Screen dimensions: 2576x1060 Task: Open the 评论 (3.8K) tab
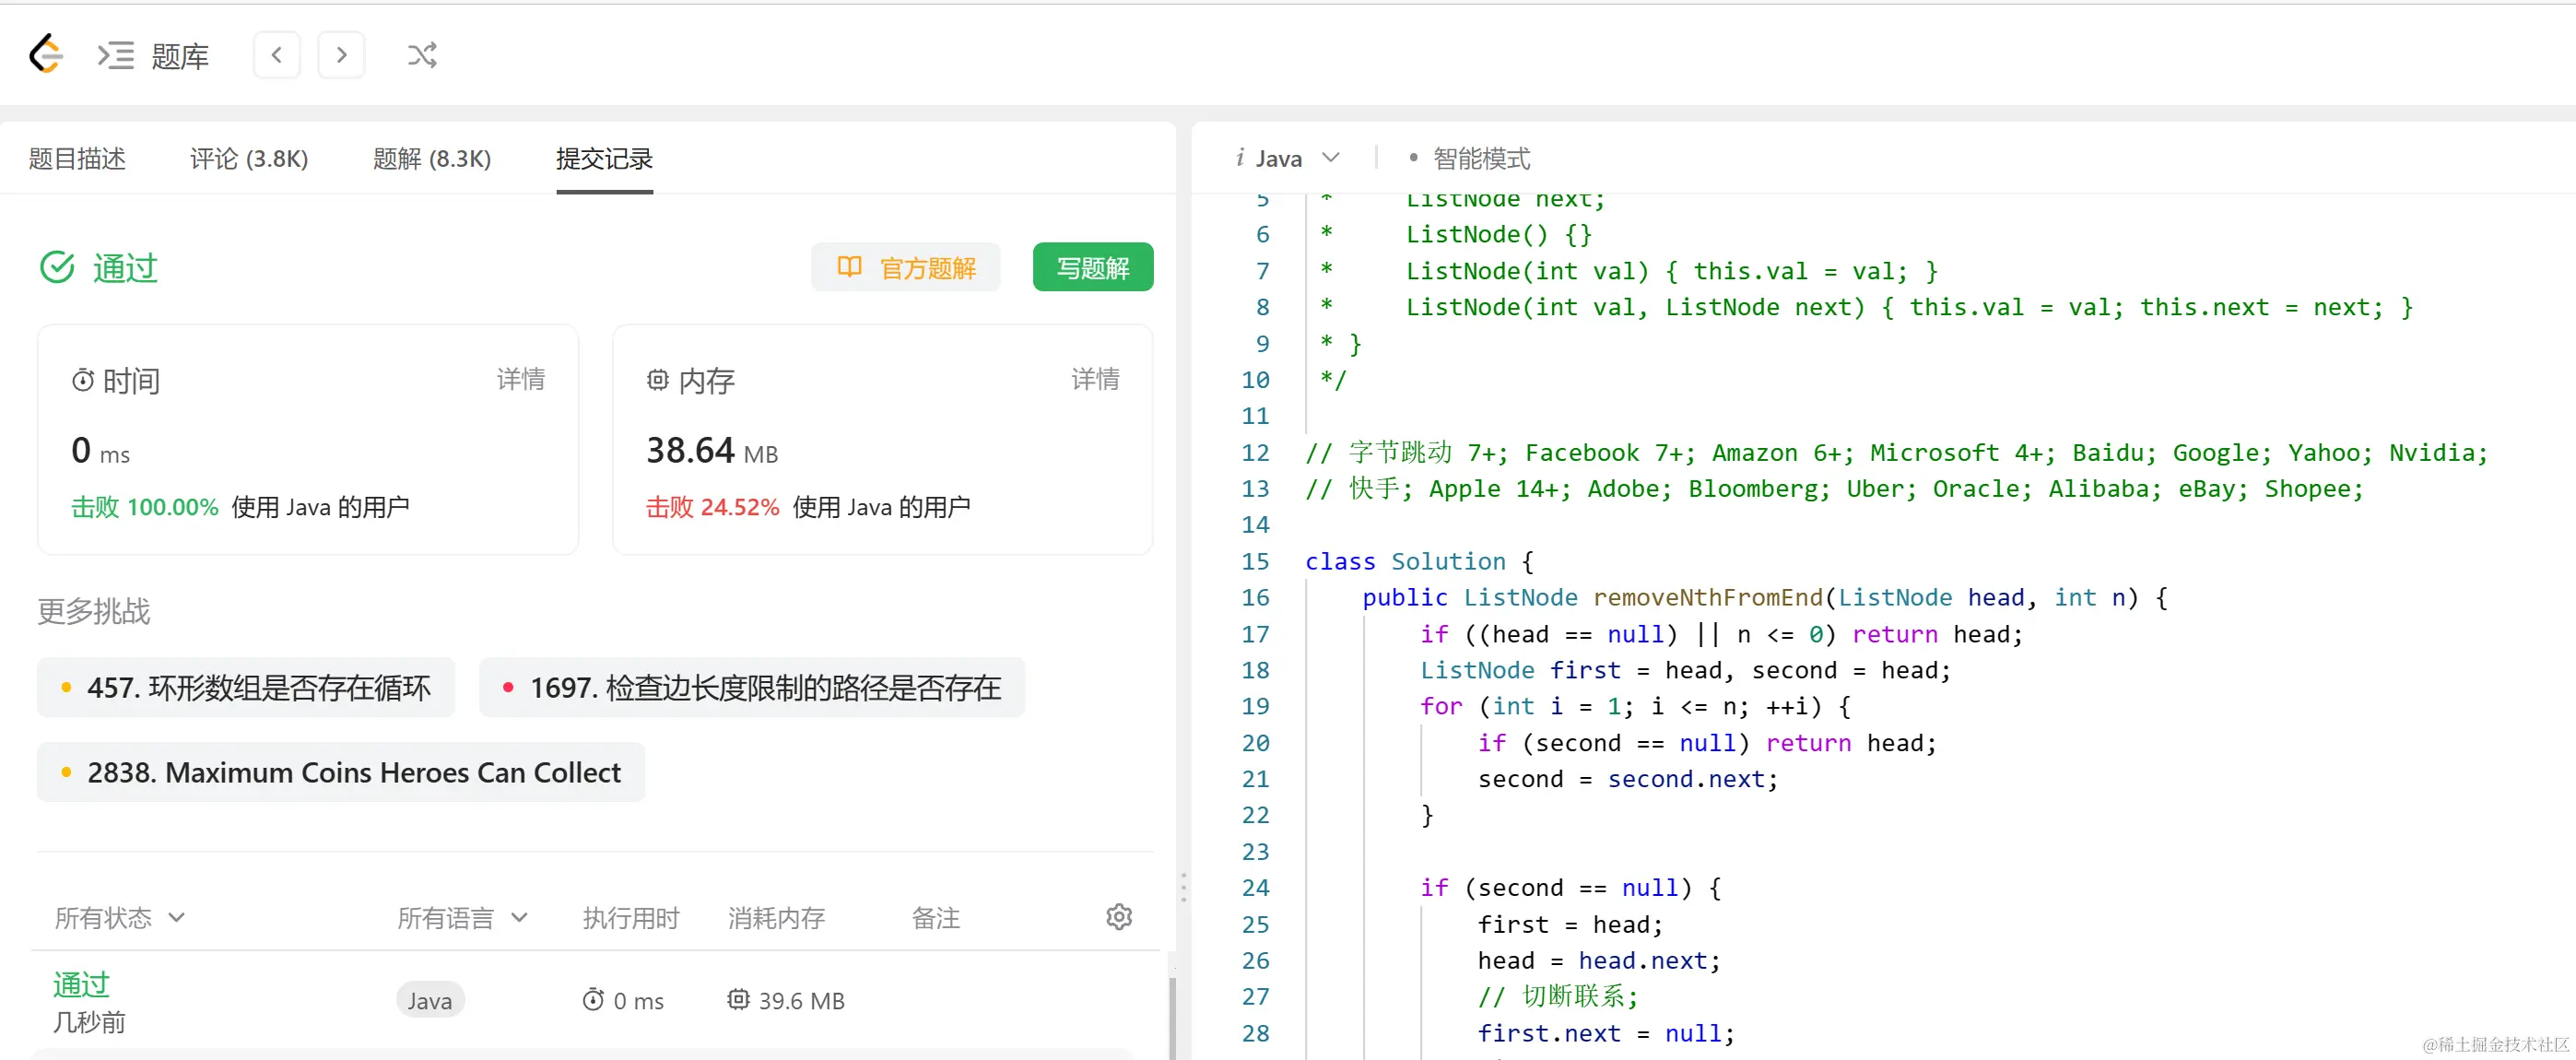point(247,158)
